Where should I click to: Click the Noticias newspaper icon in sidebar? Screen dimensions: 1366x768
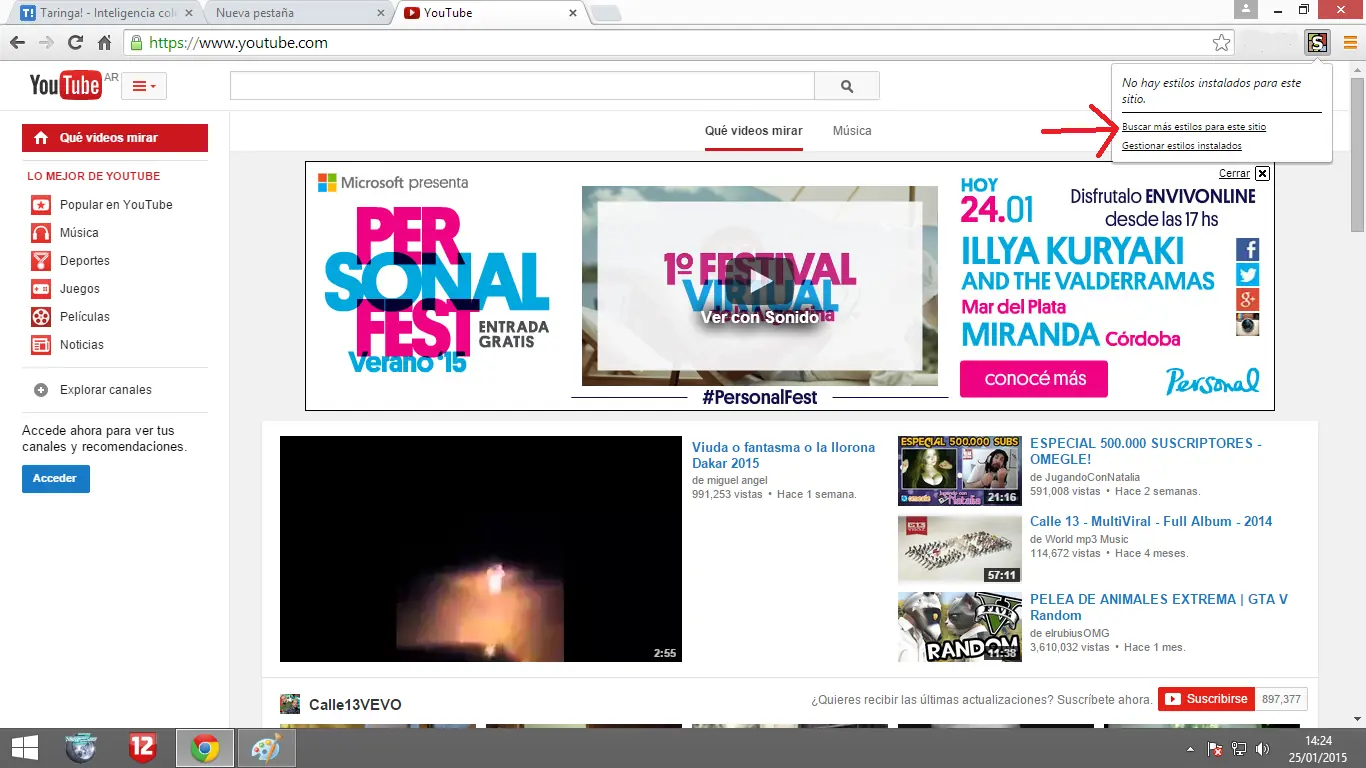40,345
